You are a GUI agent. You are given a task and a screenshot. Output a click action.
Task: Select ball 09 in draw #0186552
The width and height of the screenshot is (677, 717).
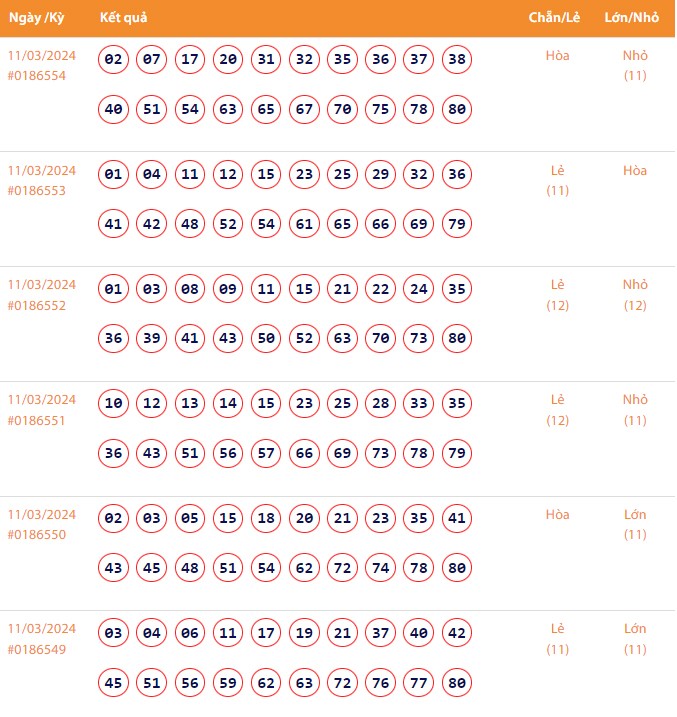point(228,290)
